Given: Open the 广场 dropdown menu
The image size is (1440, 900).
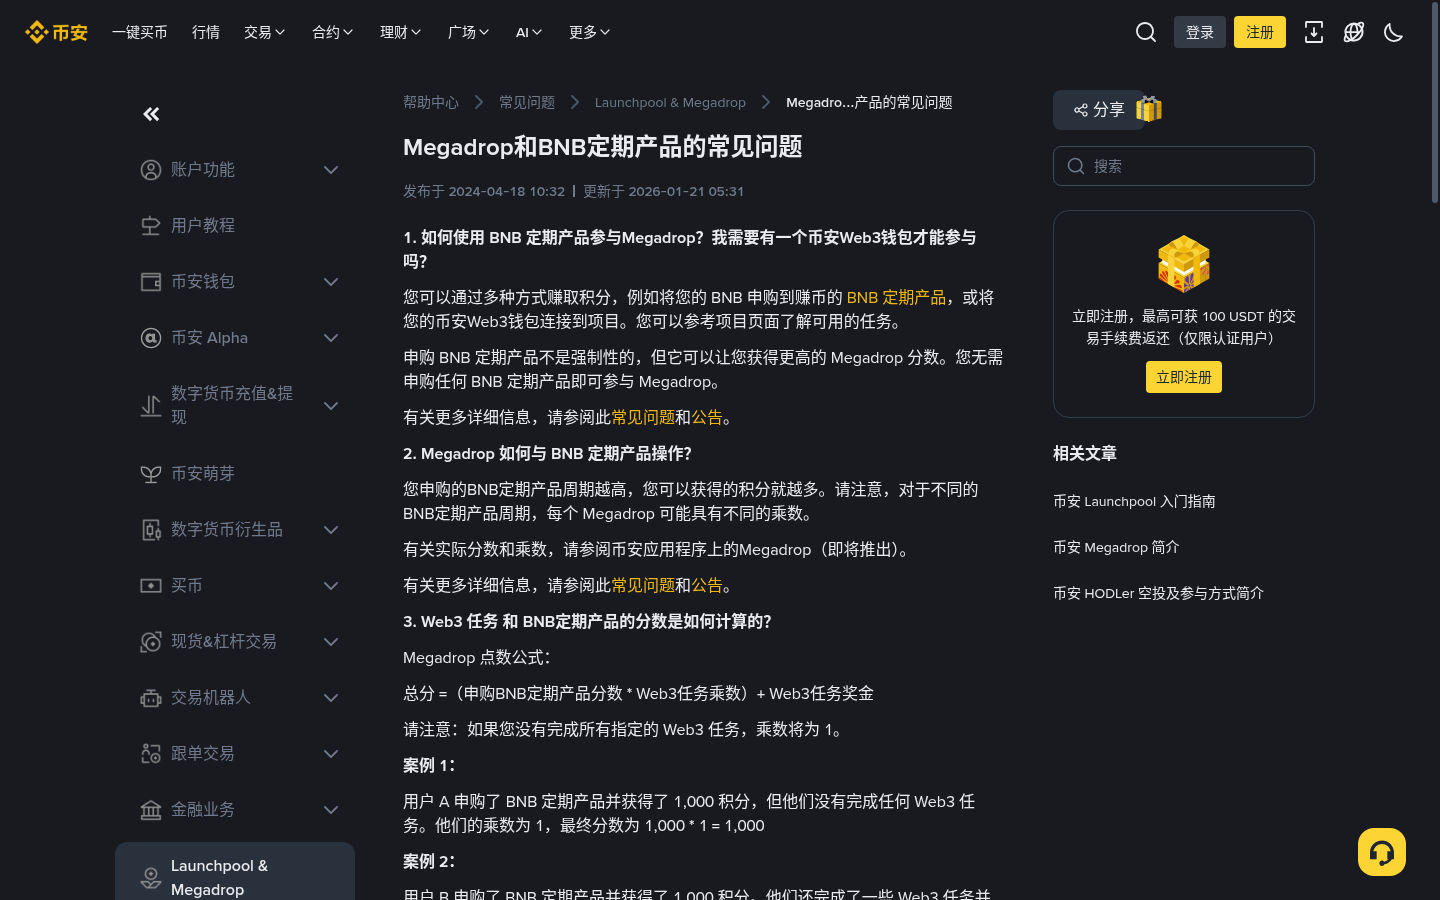Looking at the screenshot, I should [x=469, y=32].
